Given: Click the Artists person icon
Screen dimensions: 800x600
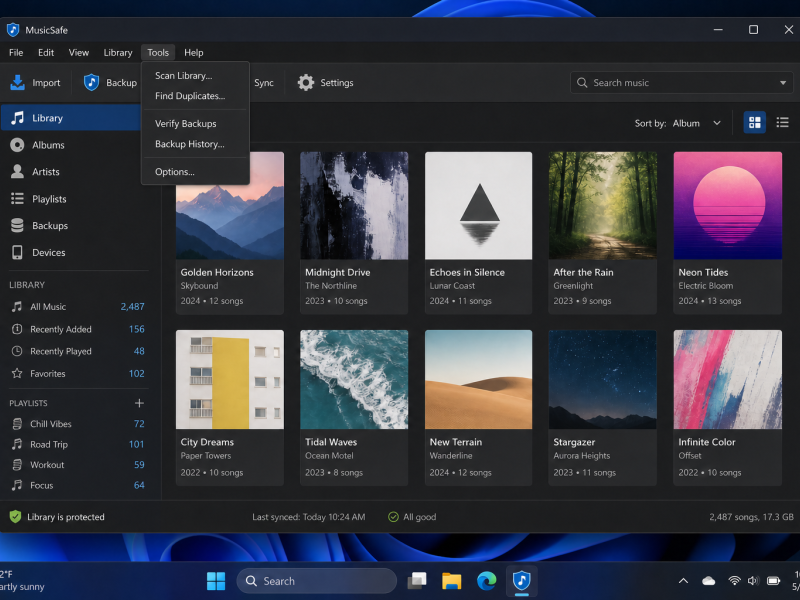Looking at the screenshot, I should point(17,171).
